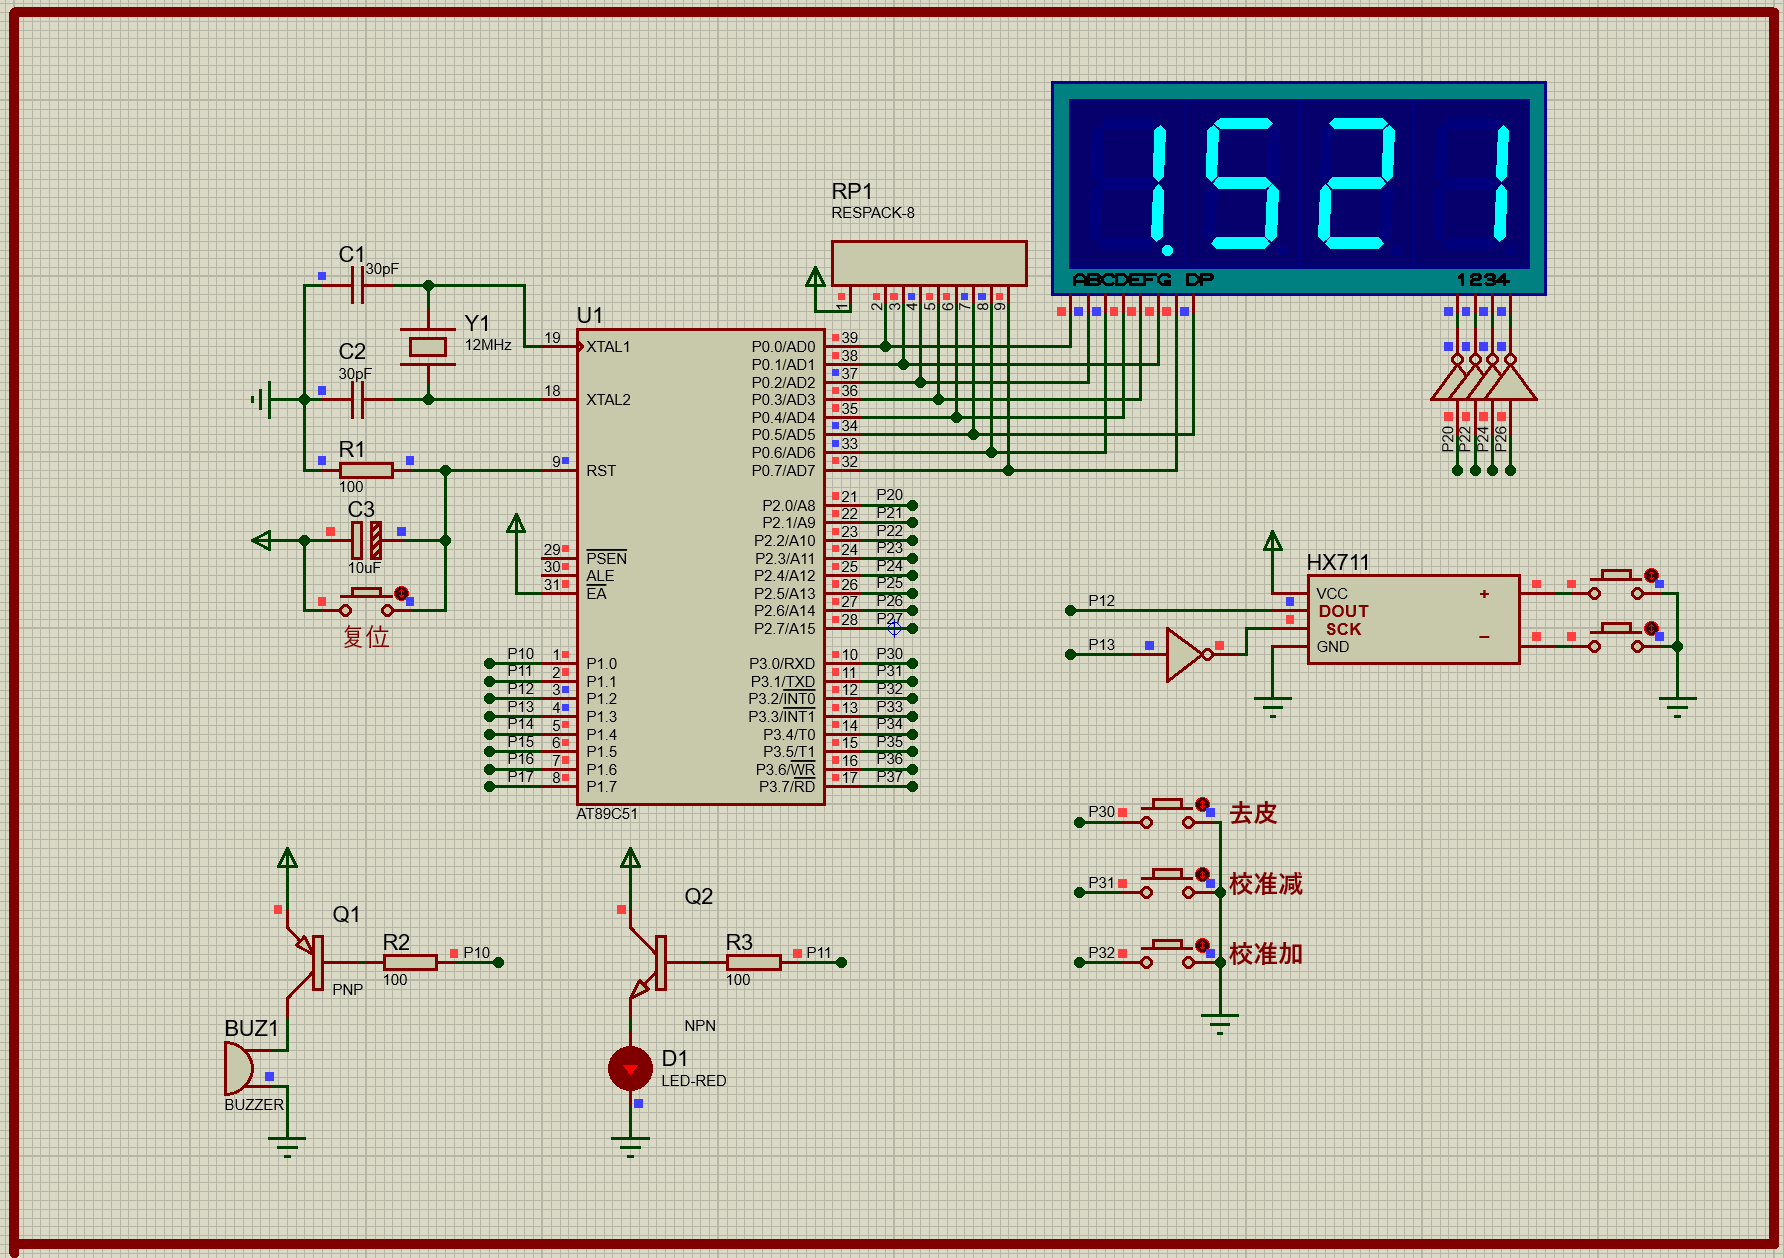Viewport: 1784px width, 1258px height.
Task: Select the D1 red LED symbol
Action: 630,1069
